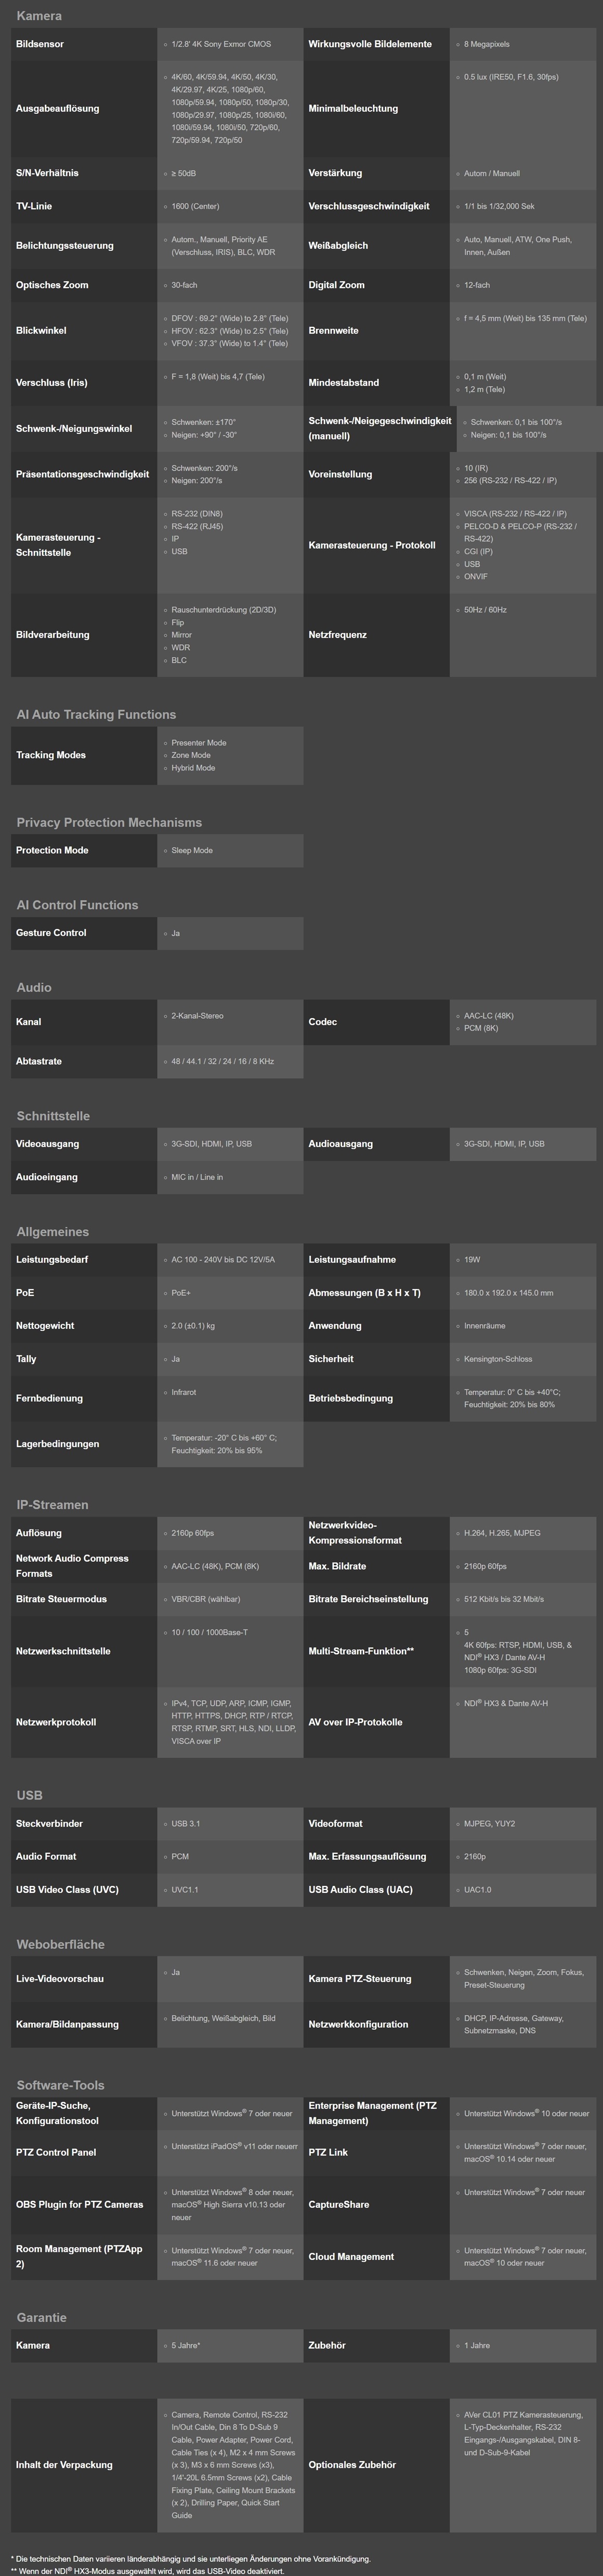Screen dimensions: 603x2576
Task: Click the Steckverbinder USB 3.1 value
Action: coord(185,1823)
